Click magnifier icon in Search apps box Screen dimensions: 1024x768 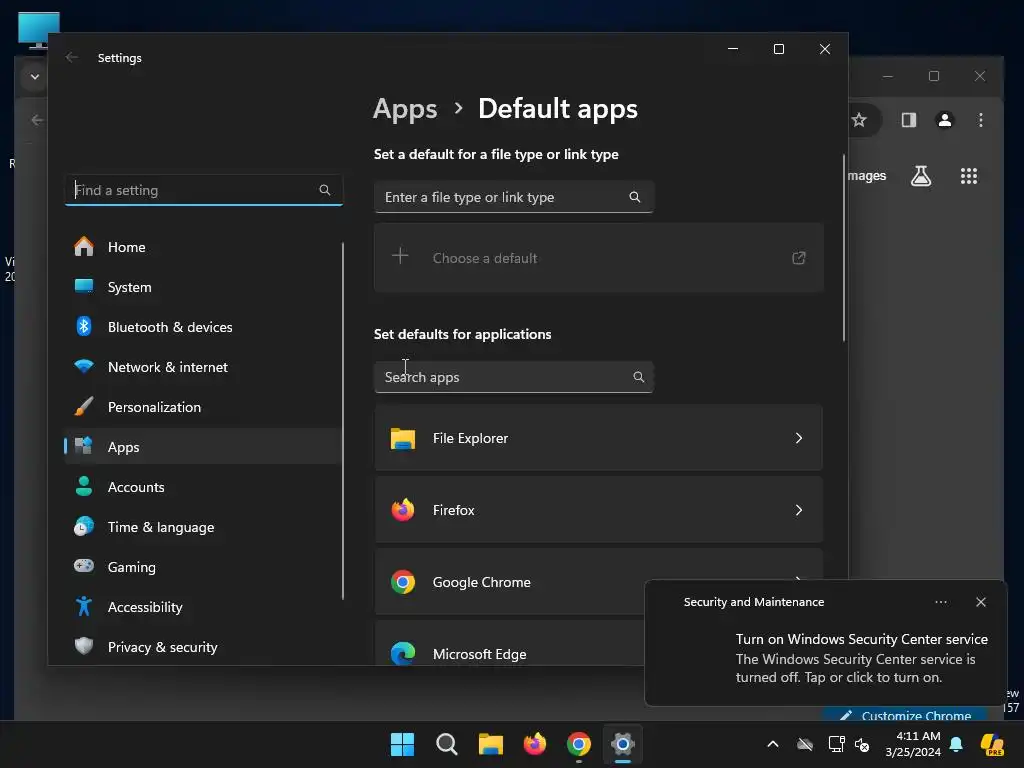click(x=639, y=377)
